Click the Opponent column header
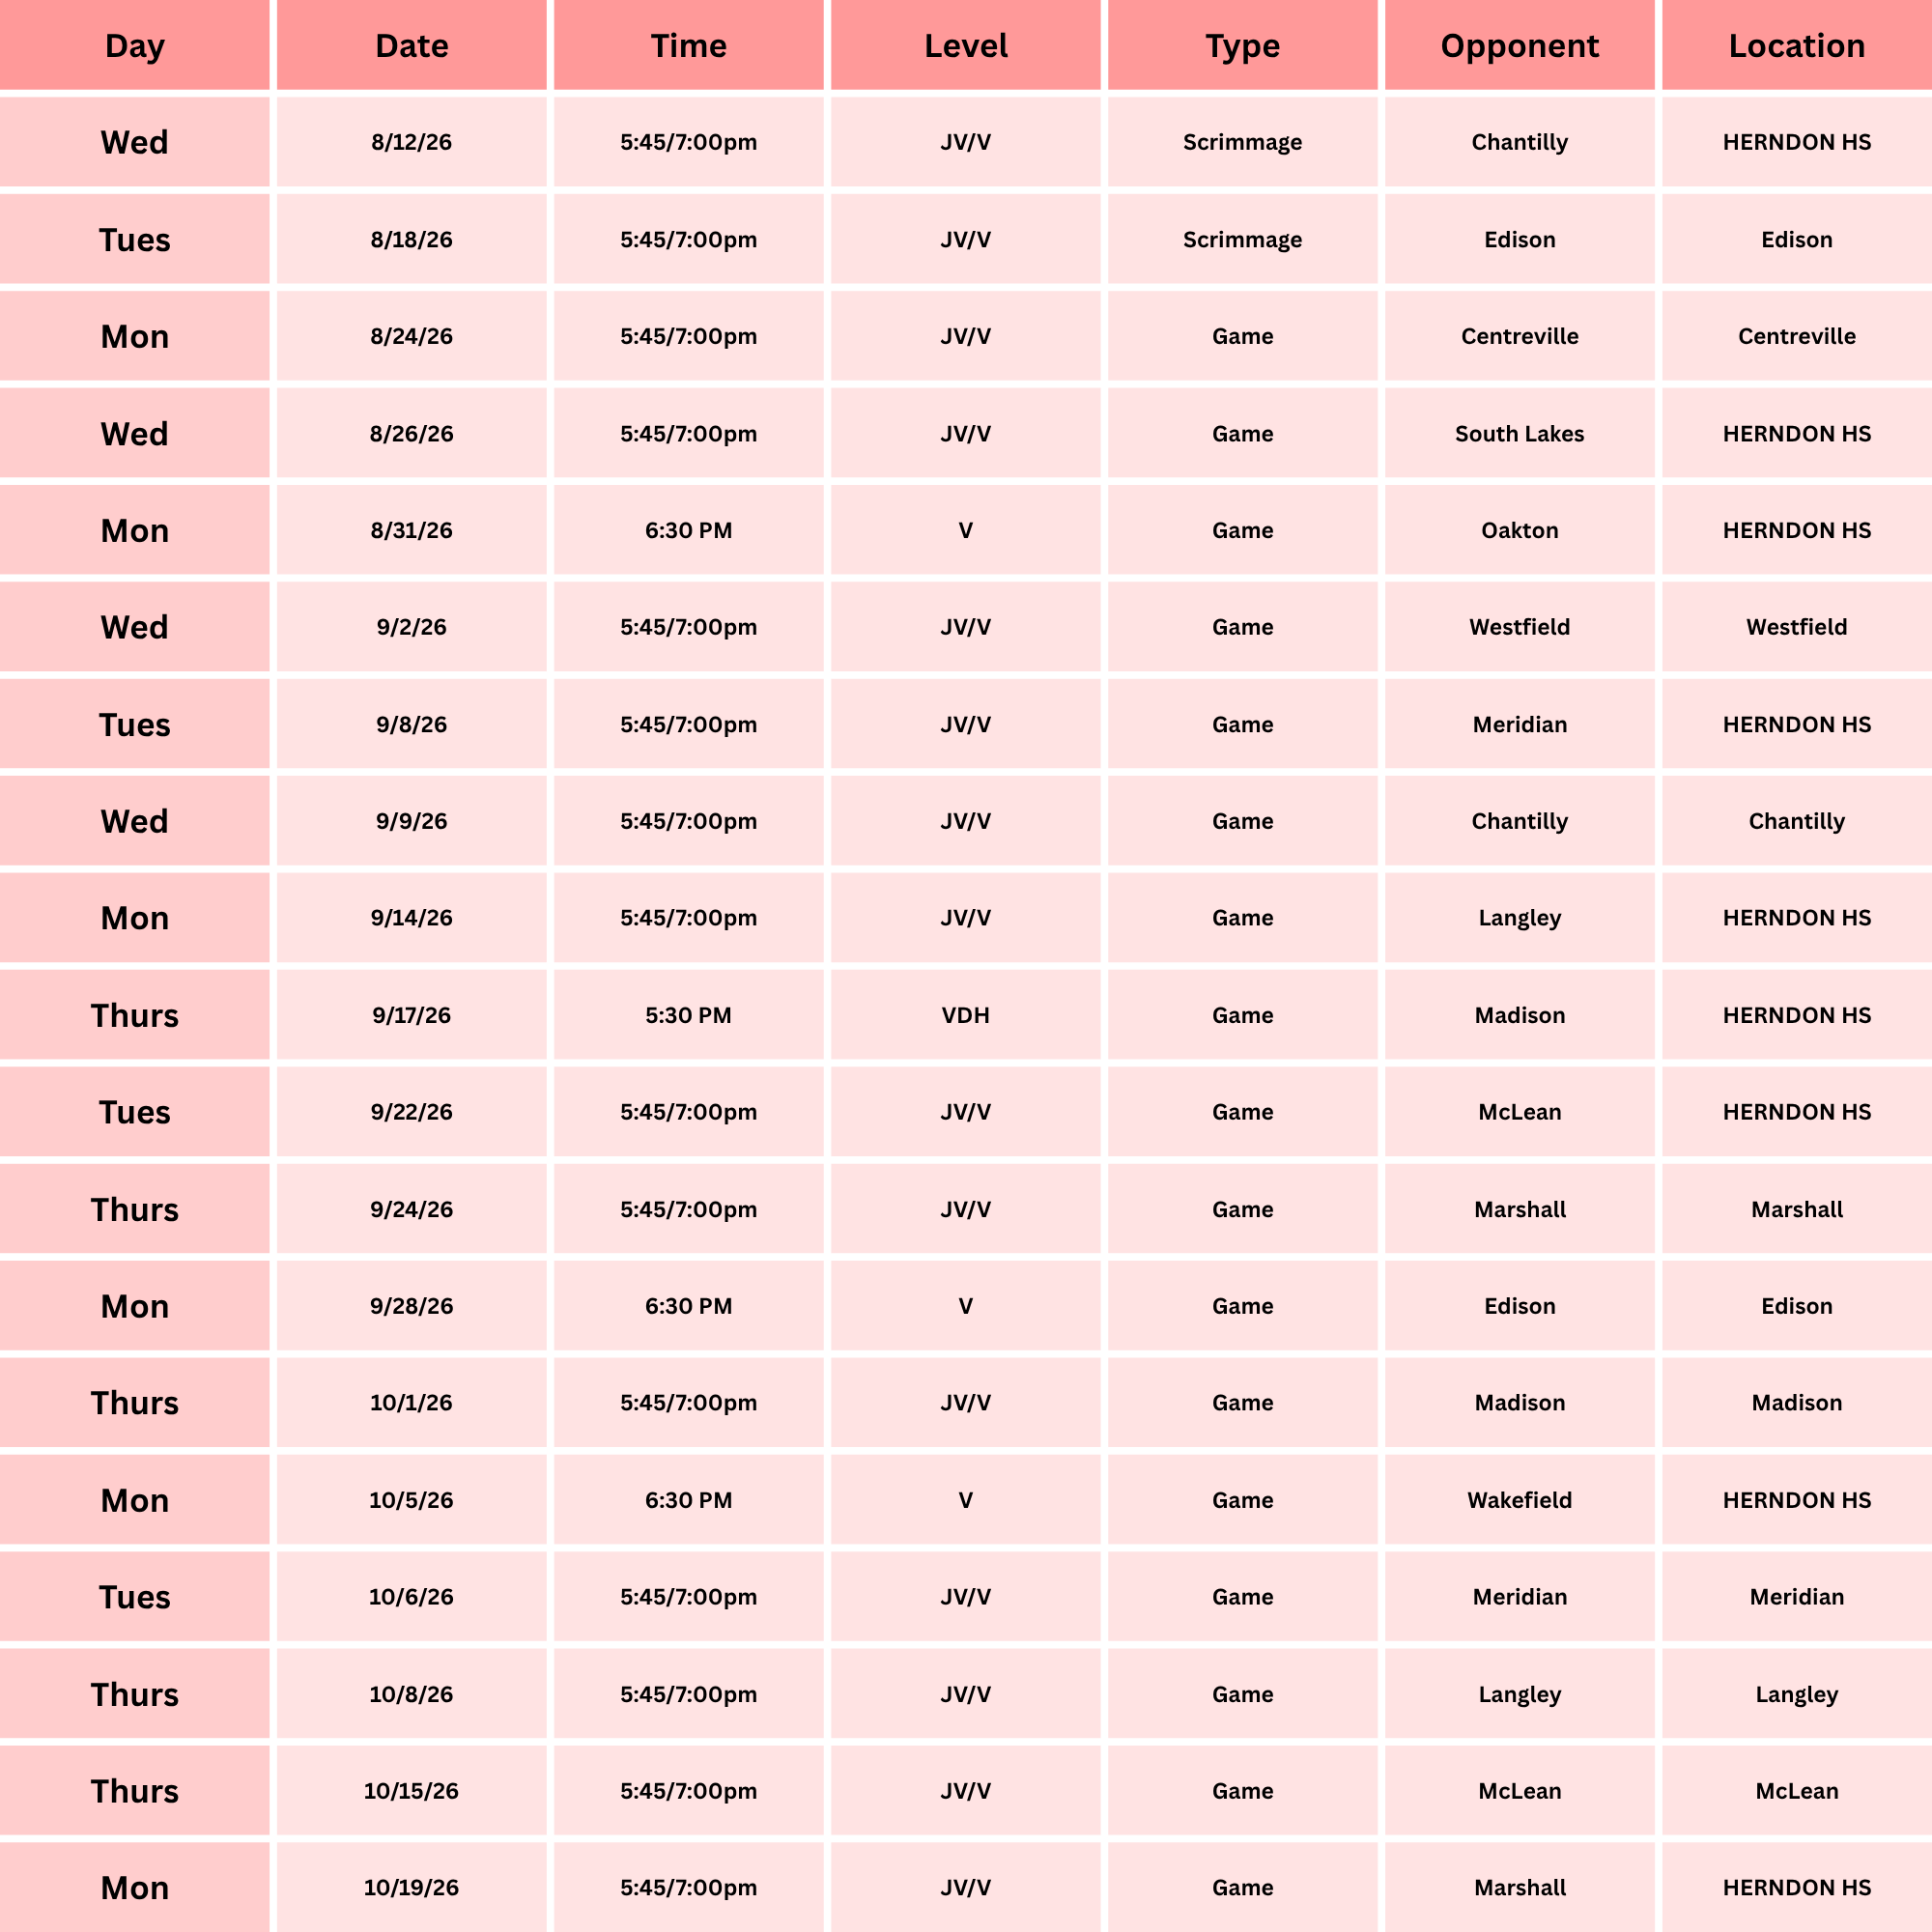 click(x=1519, y=45)
